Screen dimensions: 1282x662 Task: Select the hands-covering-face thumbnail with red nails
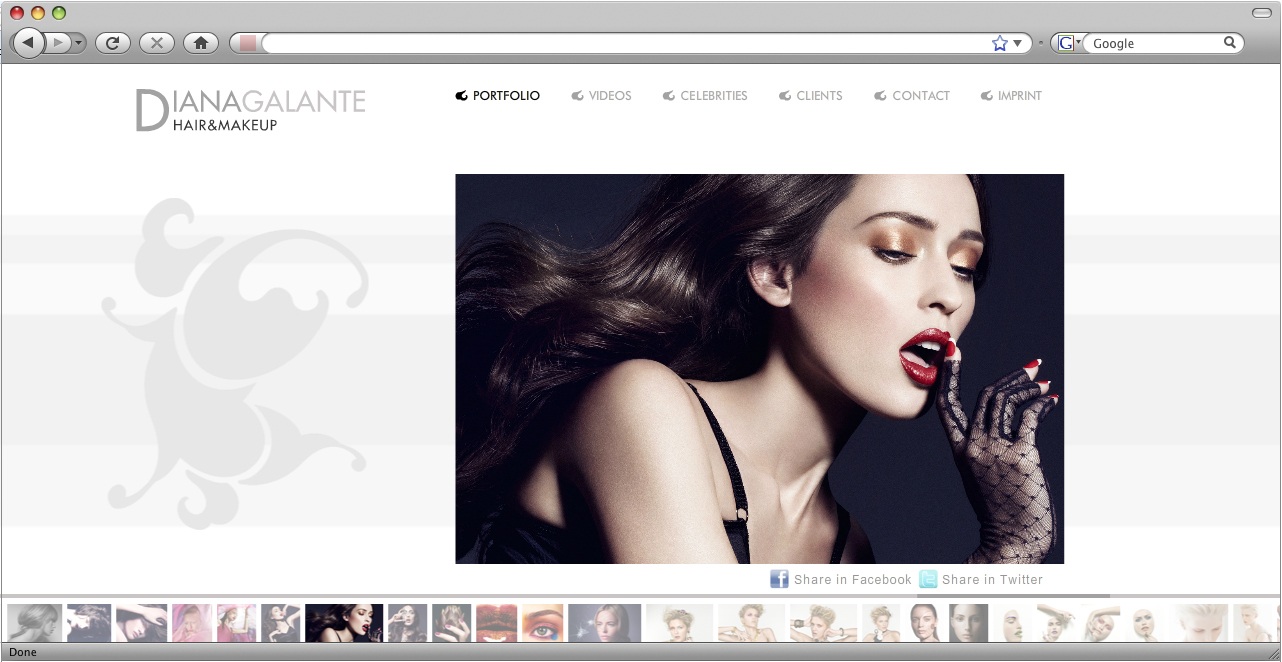(452, 622)
